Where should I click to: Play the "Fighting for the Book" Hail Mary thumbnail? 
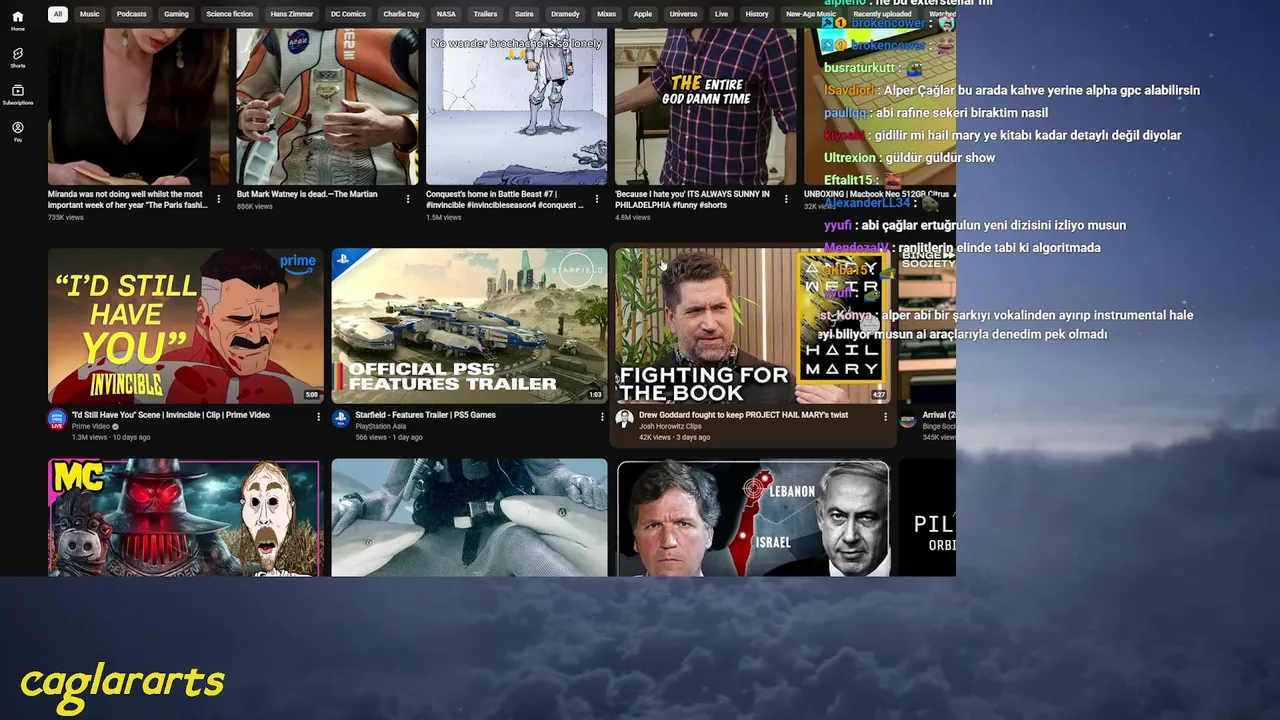(752, 326)
